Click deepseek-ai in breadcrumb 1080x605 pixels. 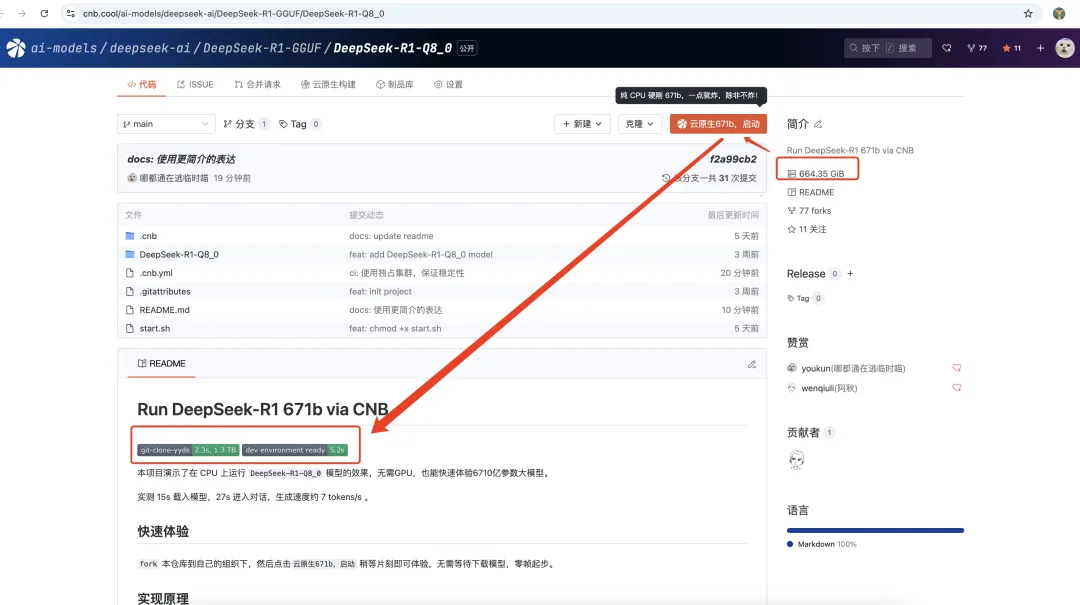(150, 48)
